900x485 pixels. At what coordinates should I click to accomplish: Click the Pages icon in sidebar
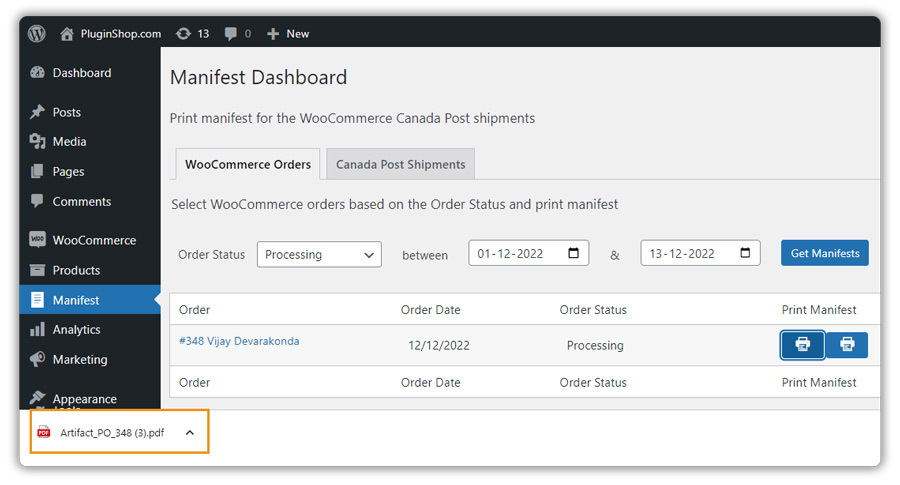coord(37,171)
